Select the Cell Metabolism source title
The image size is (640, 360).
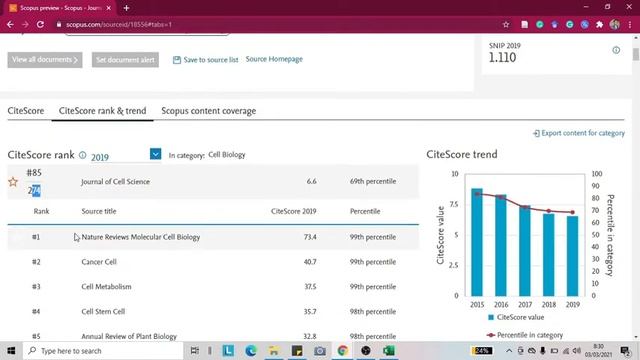pos(107,287)
